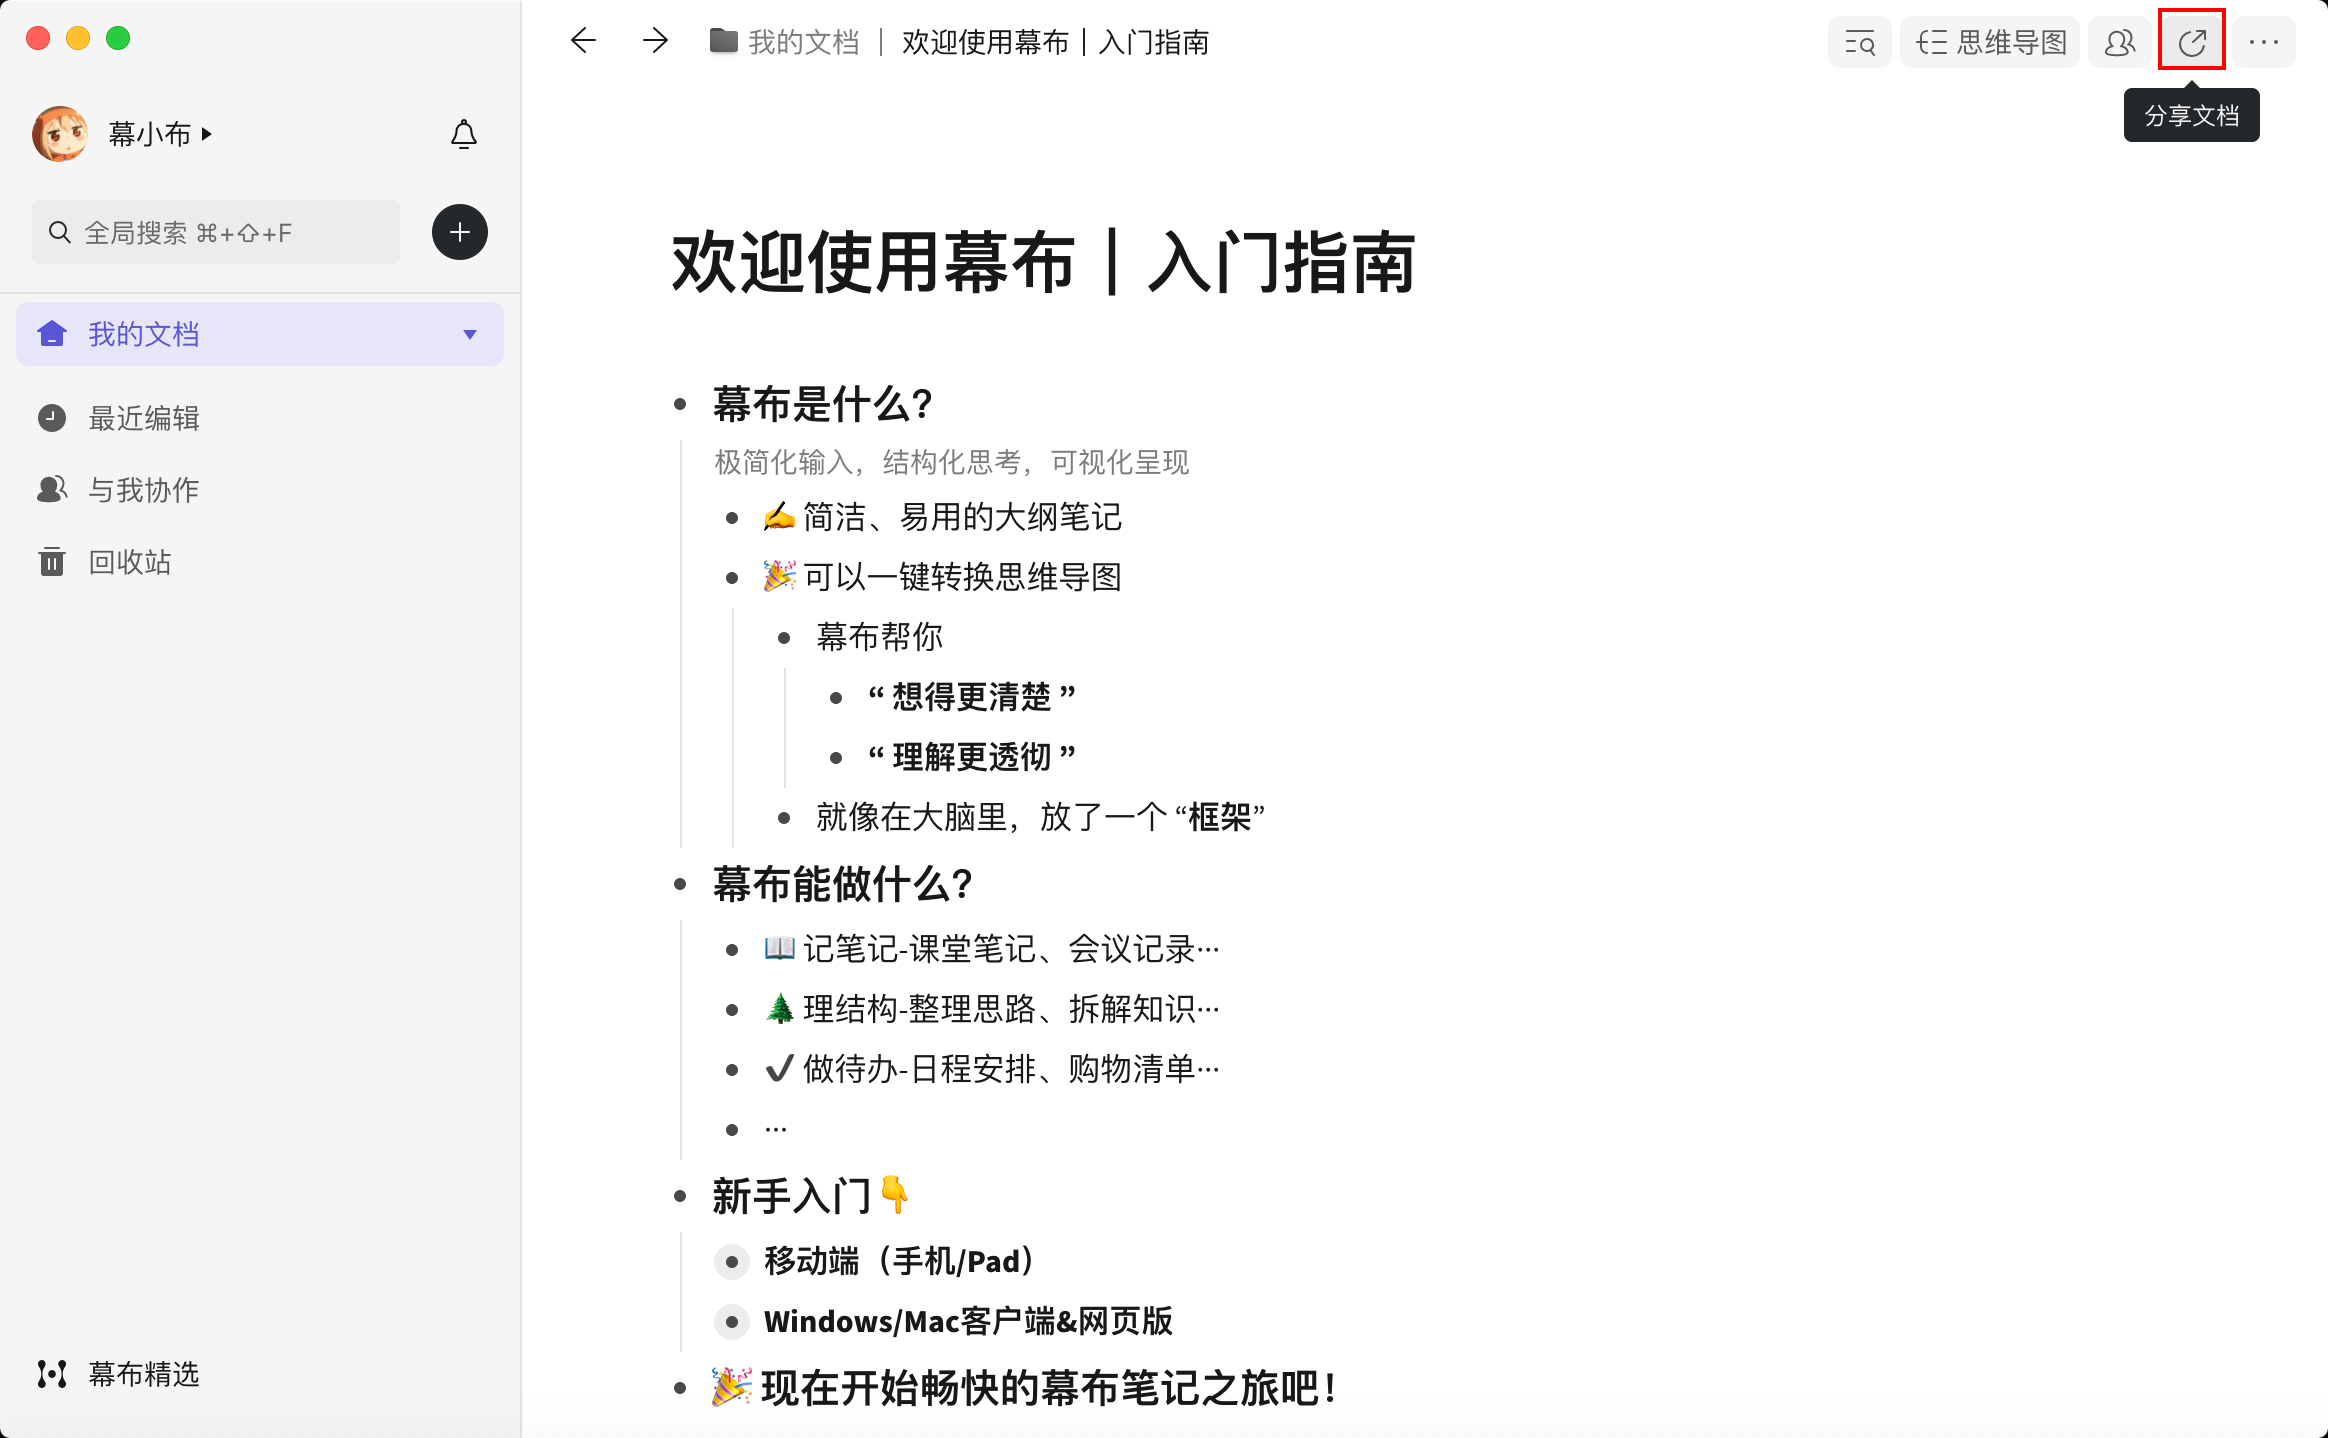Click the line 幕布帮你
Viewport: 2328px width, 1438px height.
tap(880, 637)
